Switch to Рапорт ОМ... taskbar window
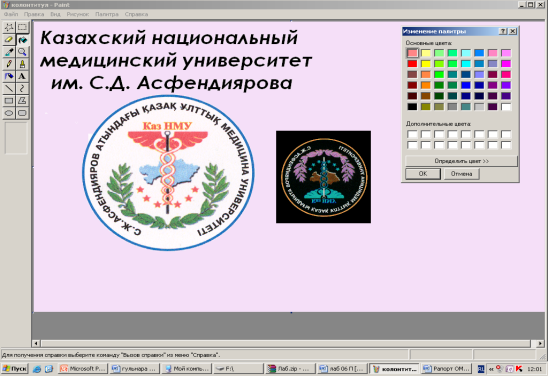 (447, 369)
